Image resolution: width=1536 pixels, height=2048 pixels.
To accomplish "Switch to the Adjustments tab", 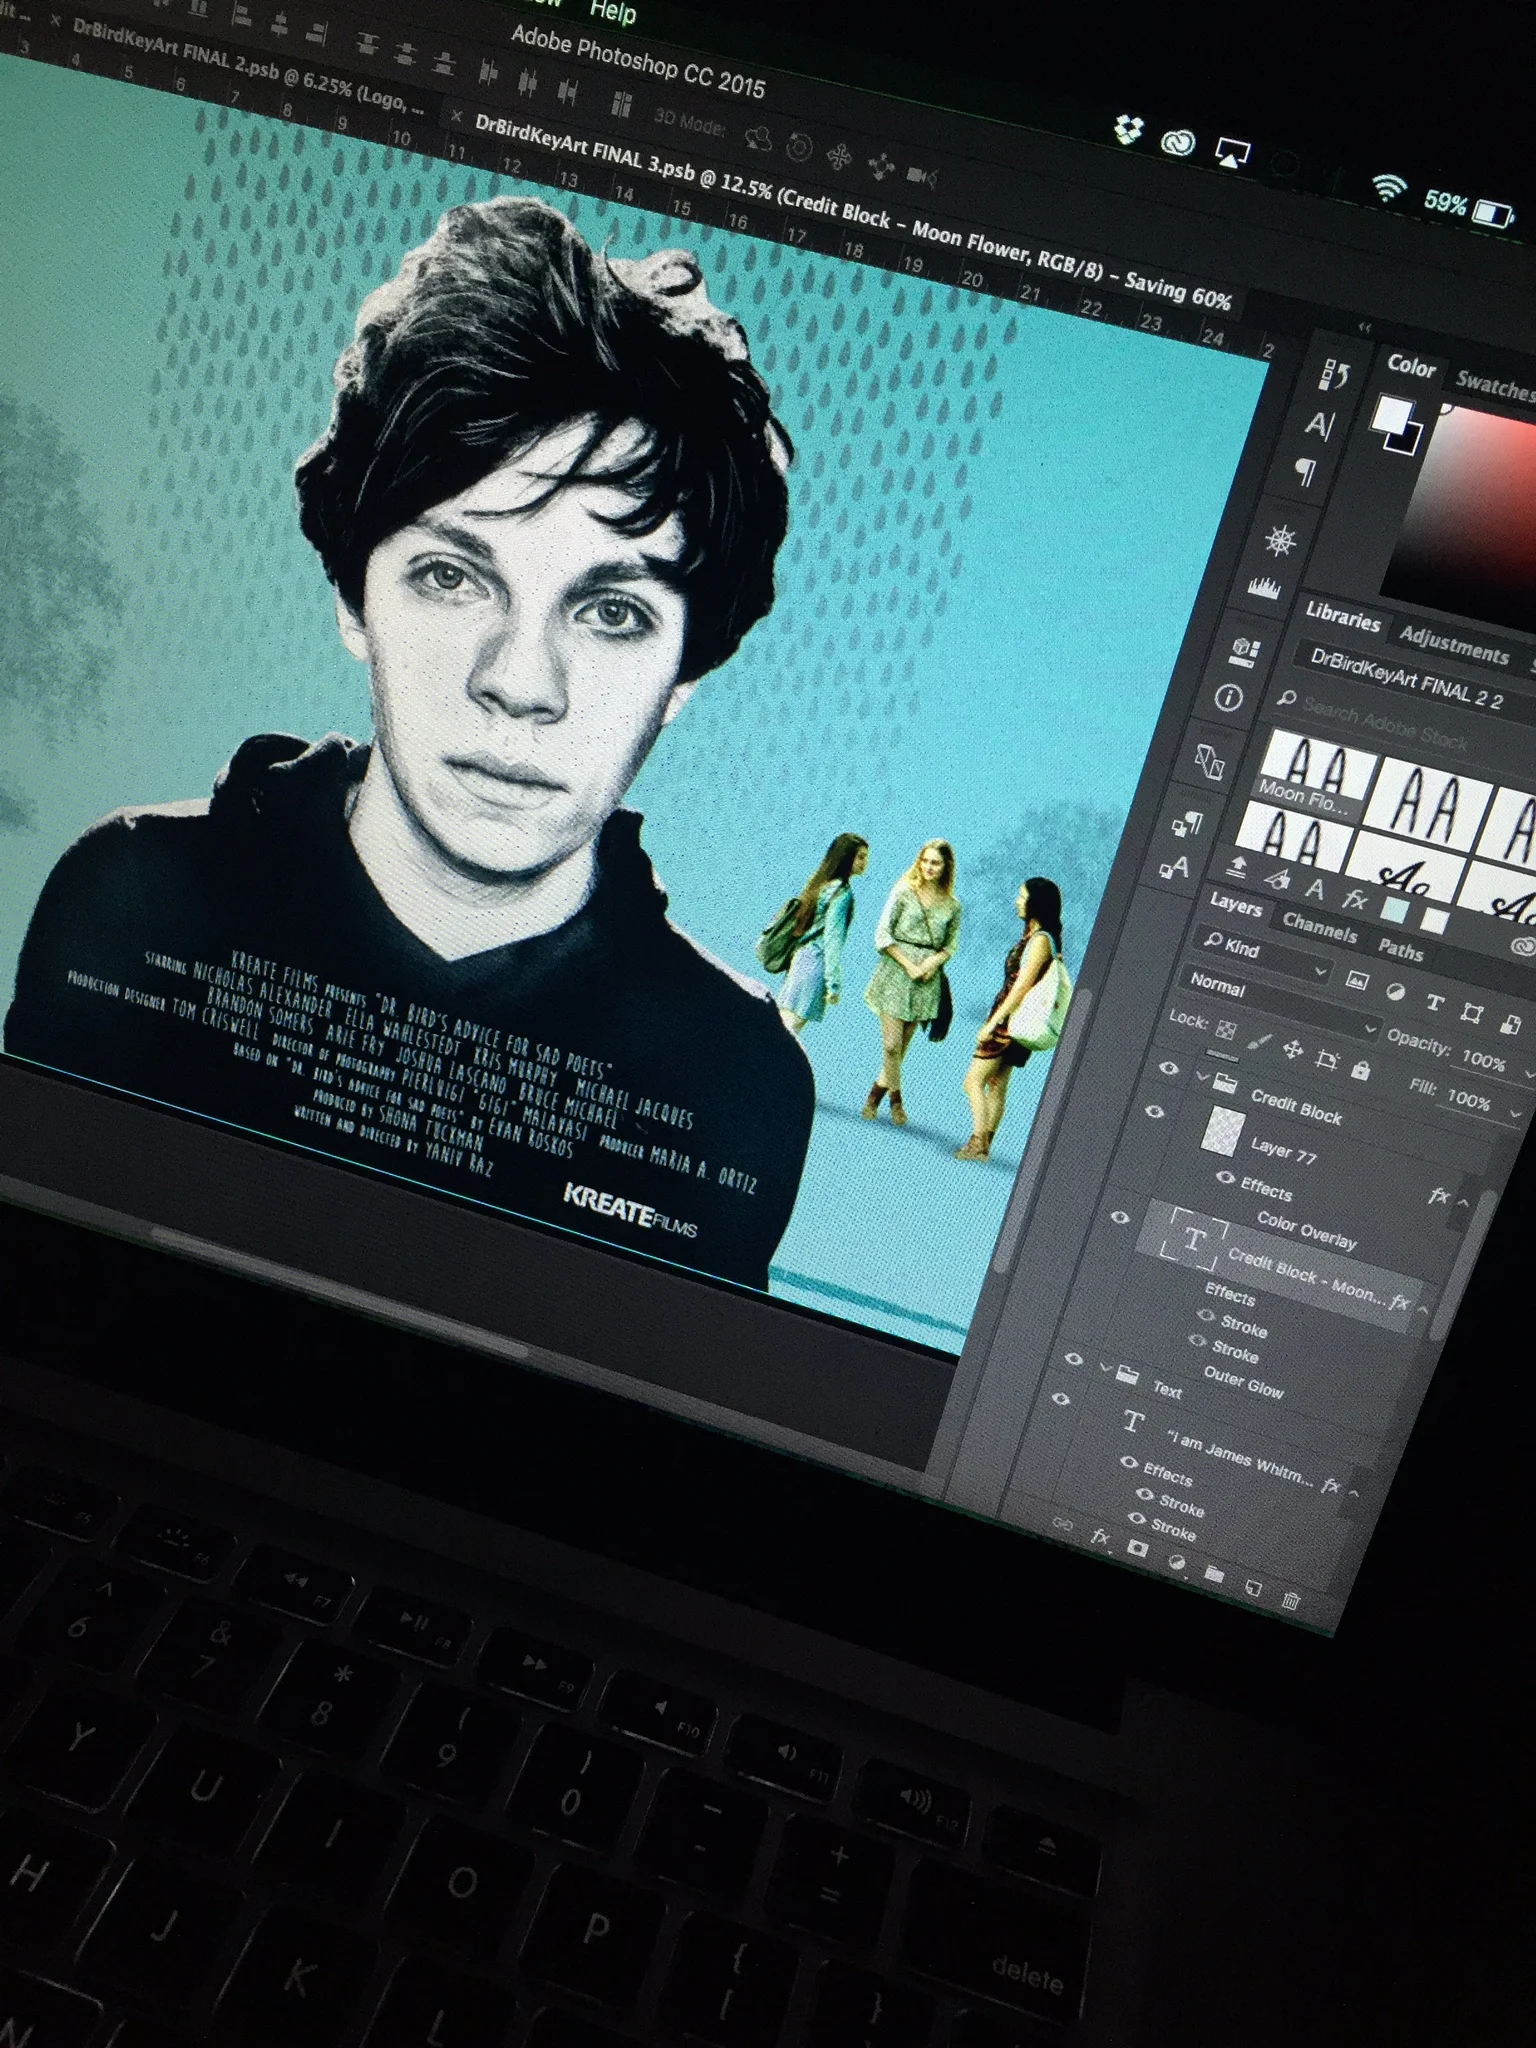I will pos(1454,644).
